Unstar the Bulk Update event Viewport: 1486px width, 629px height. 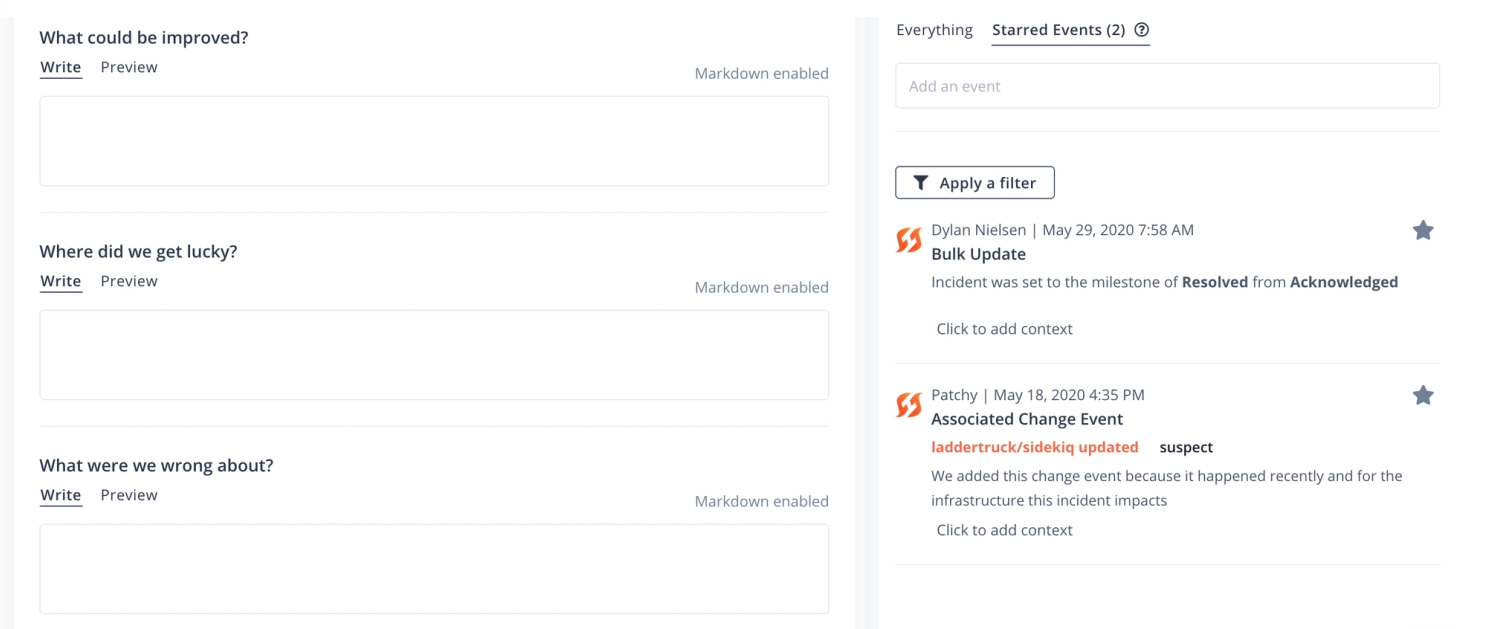pos(1423,231)
